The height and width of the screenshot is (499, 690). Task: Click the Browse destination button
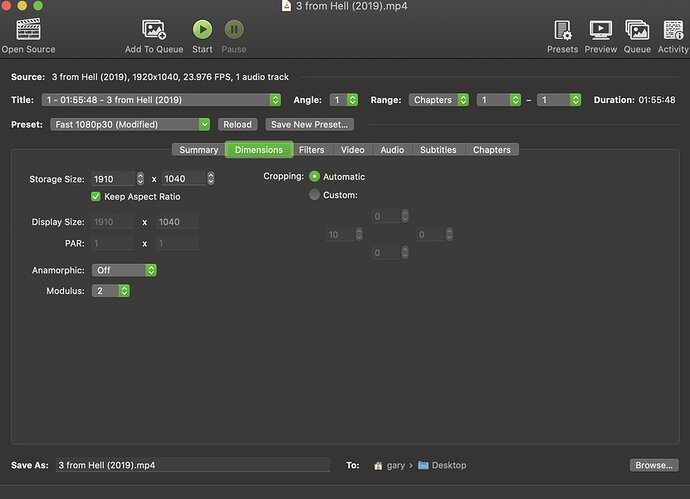coord(654,465)
